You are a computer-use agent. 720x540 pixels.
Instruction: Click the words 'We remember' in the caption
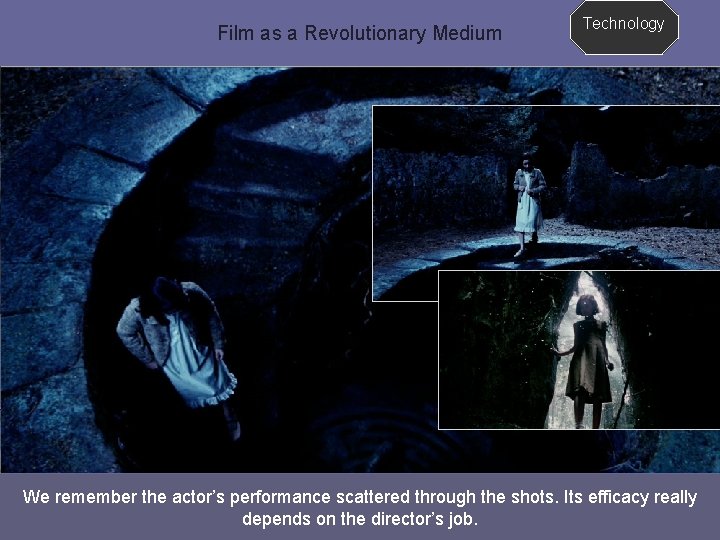coord(79,497)
